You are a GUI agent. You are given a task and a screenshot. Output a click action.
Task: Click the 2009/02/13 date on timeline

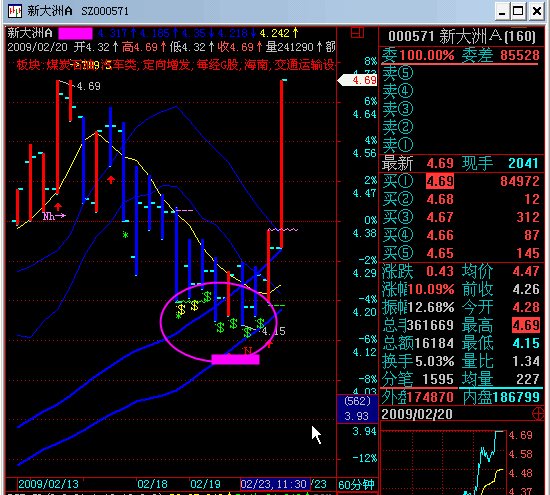(48, 484)
